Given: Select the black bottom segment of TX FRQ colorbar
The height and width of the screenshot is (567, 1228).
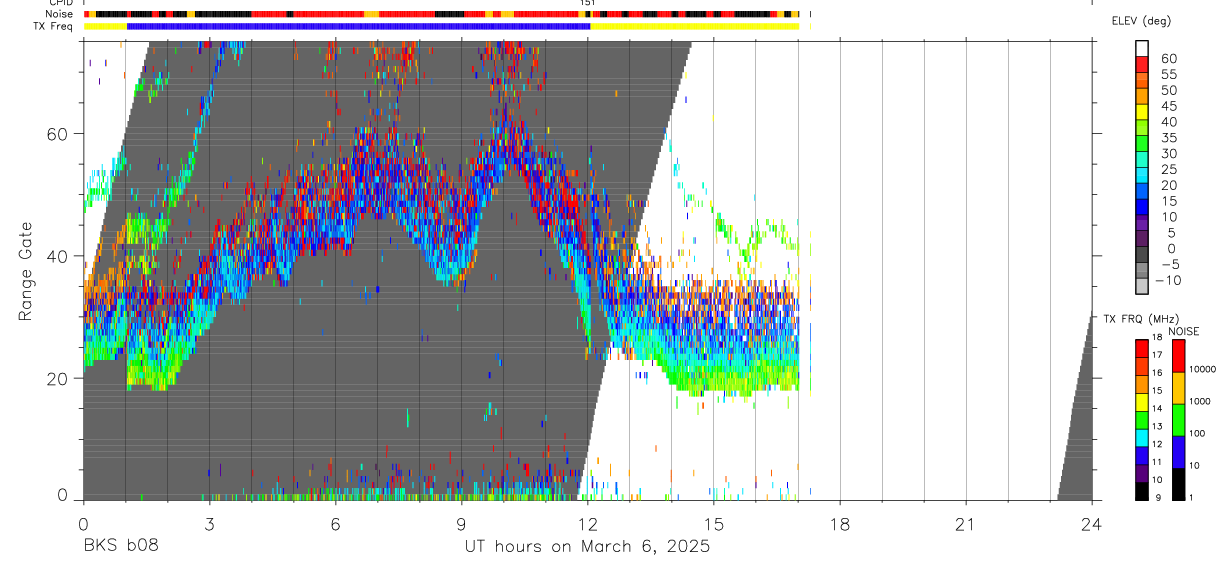Looking at the screenshot, I should (1142, 492).
